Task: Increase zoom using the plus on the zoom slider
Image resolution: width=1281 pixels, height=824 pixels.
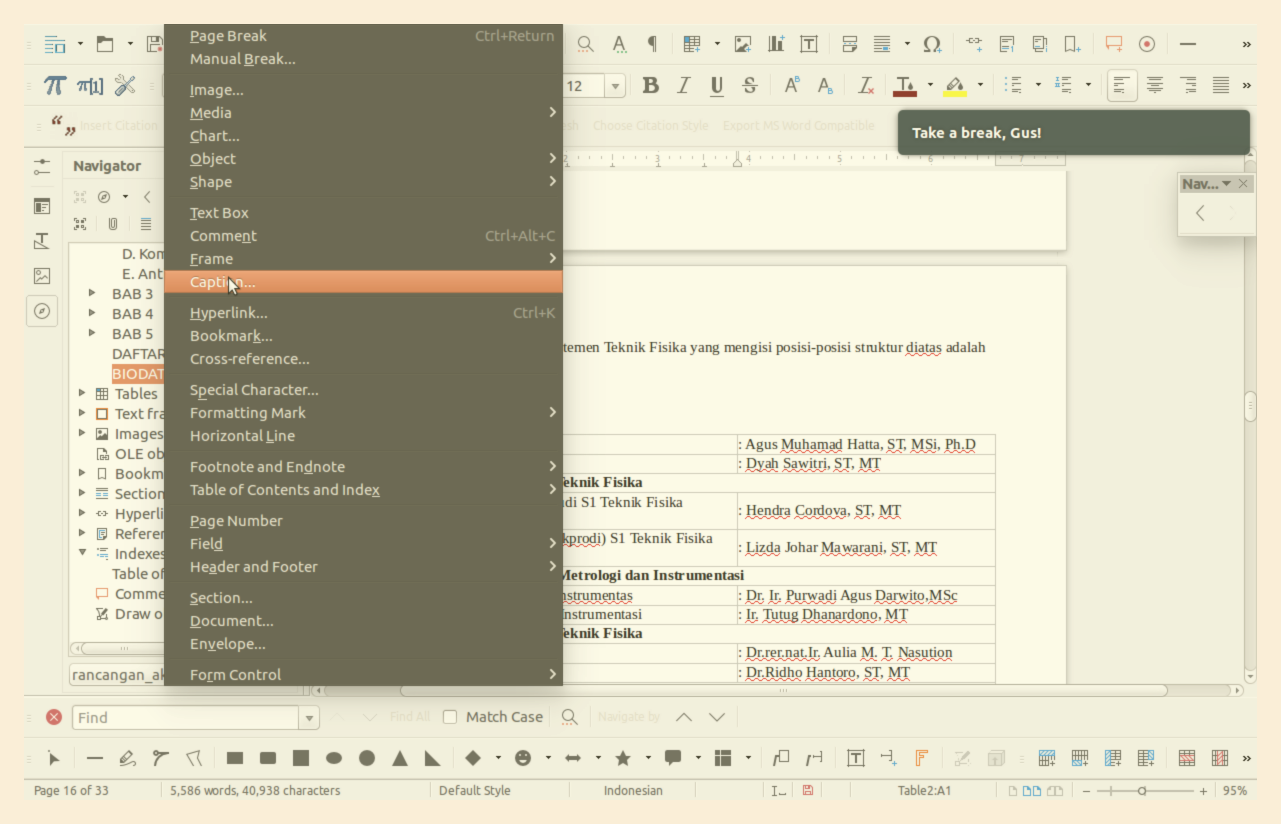Action: click(1203, 790)
